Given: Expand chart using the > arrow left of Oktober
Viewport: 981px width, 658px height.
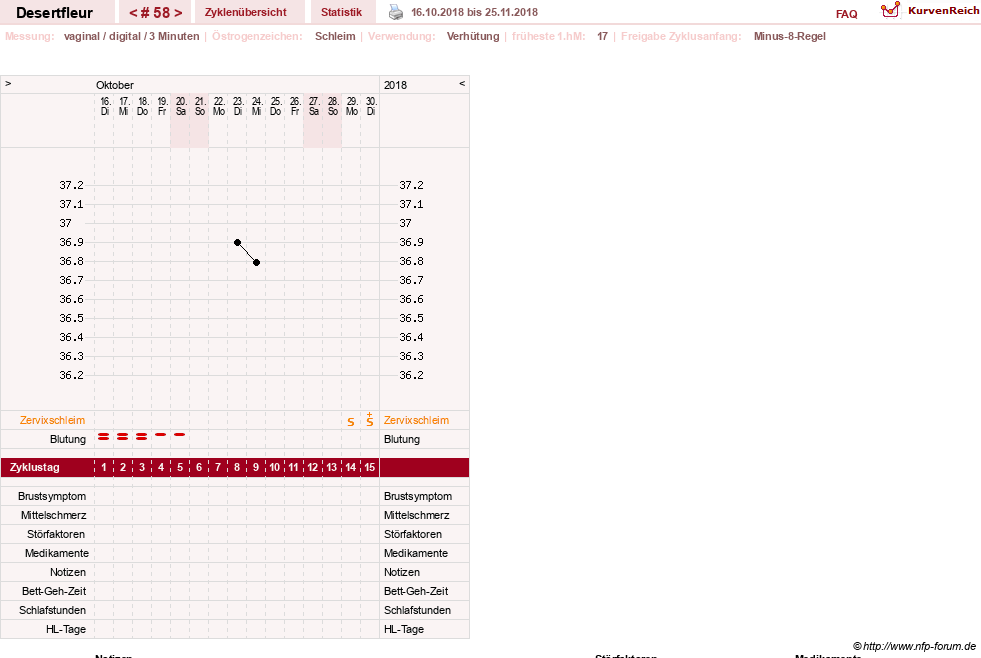Looking at the screenshot, I should point(8,83).
